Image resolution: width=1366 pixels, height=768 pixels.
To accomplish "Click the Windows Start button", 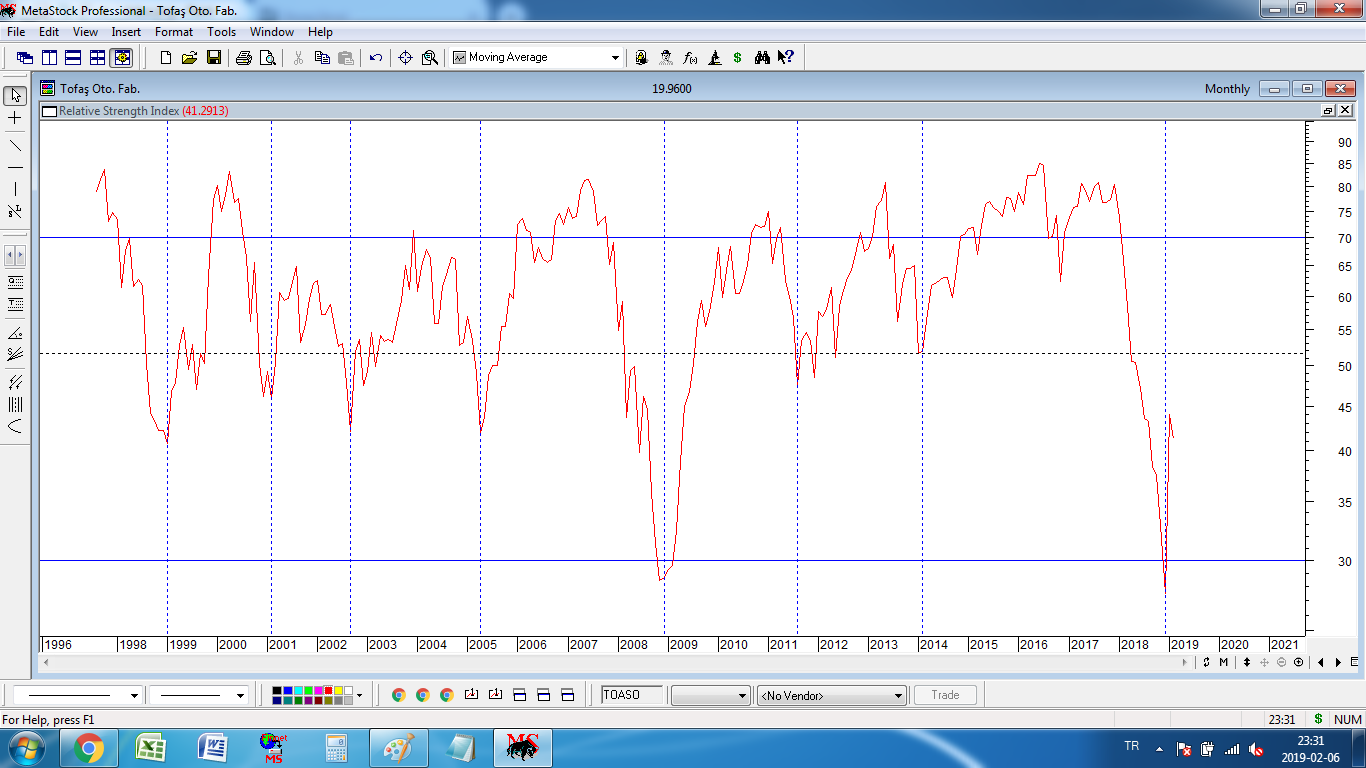I will (26, 748).
